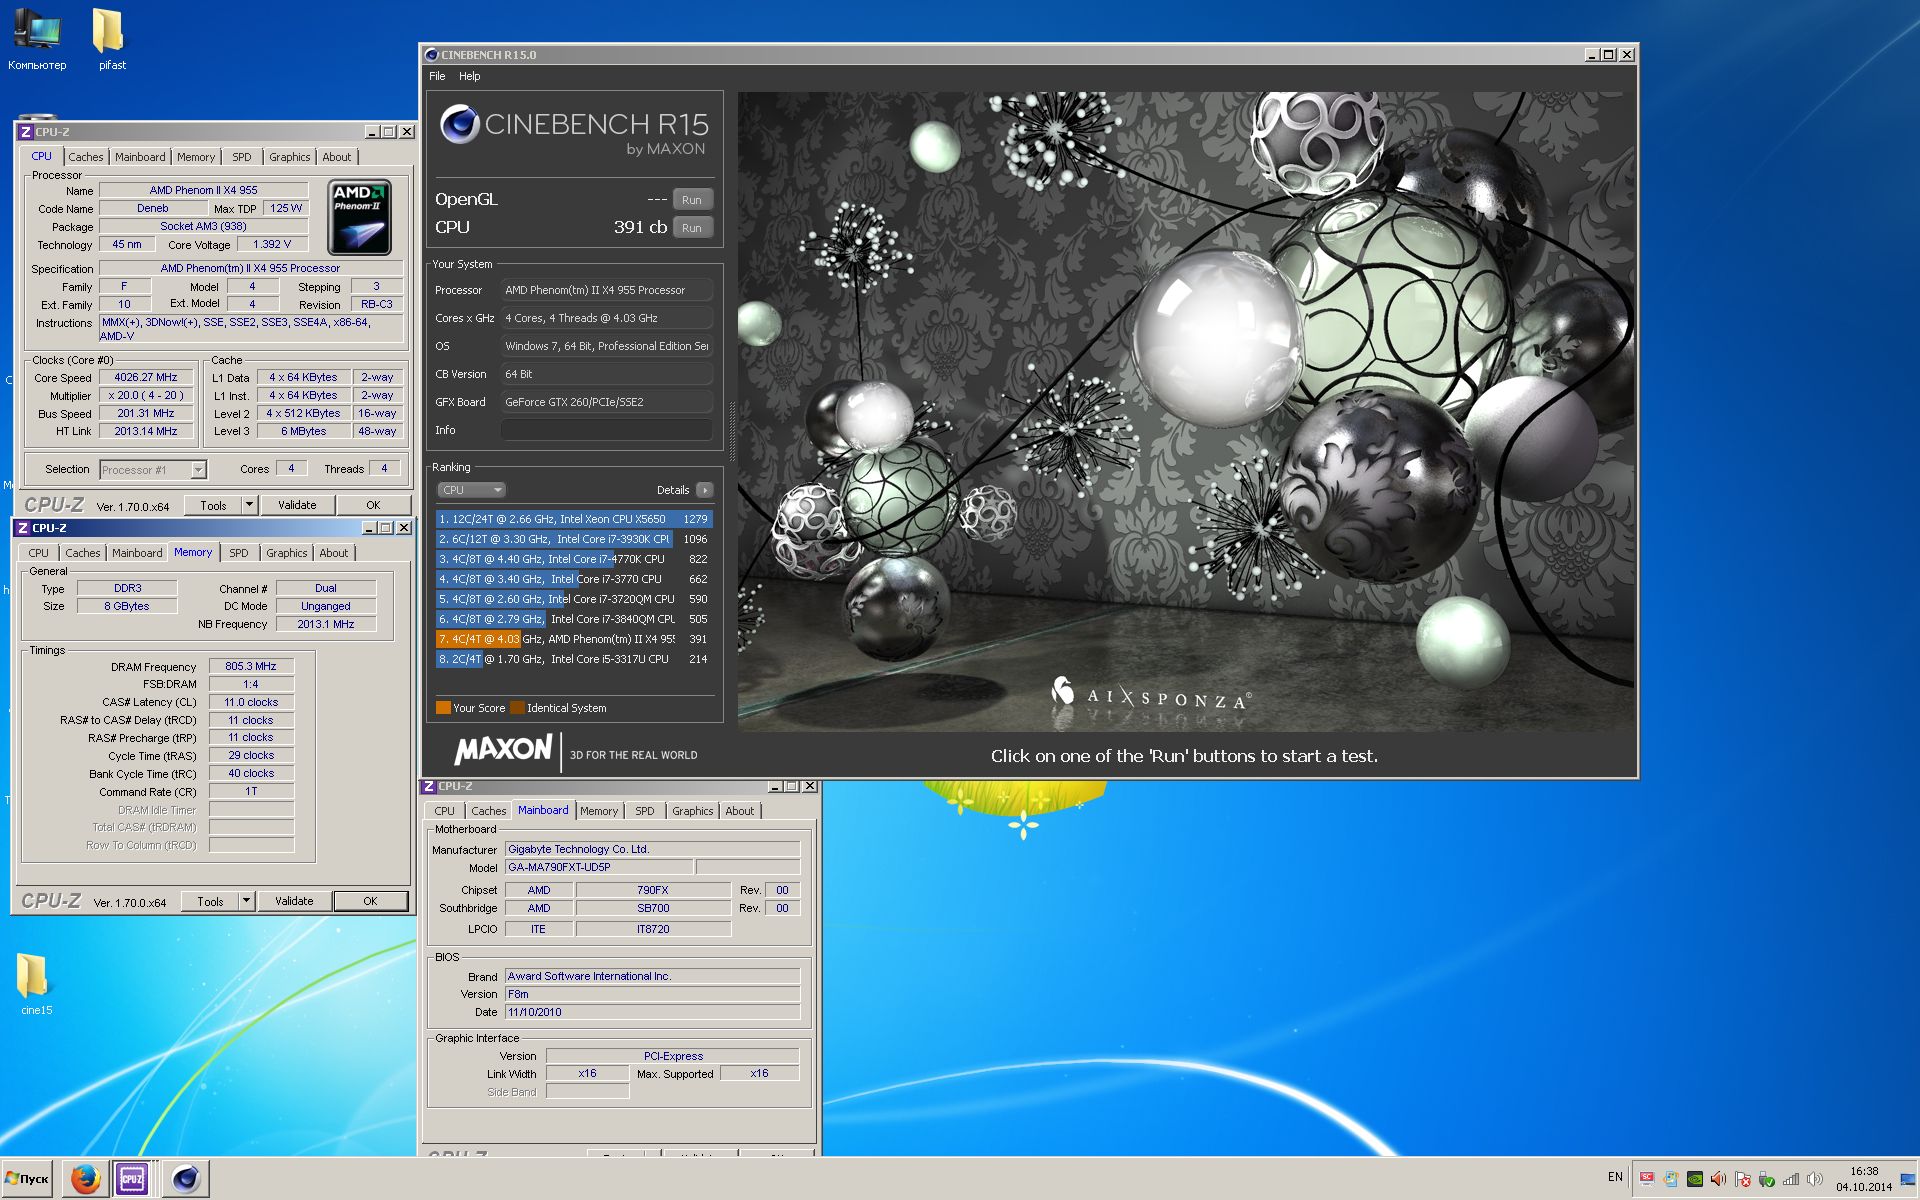Open the white volume speaker tray icon

(x=1815, y=1179)
